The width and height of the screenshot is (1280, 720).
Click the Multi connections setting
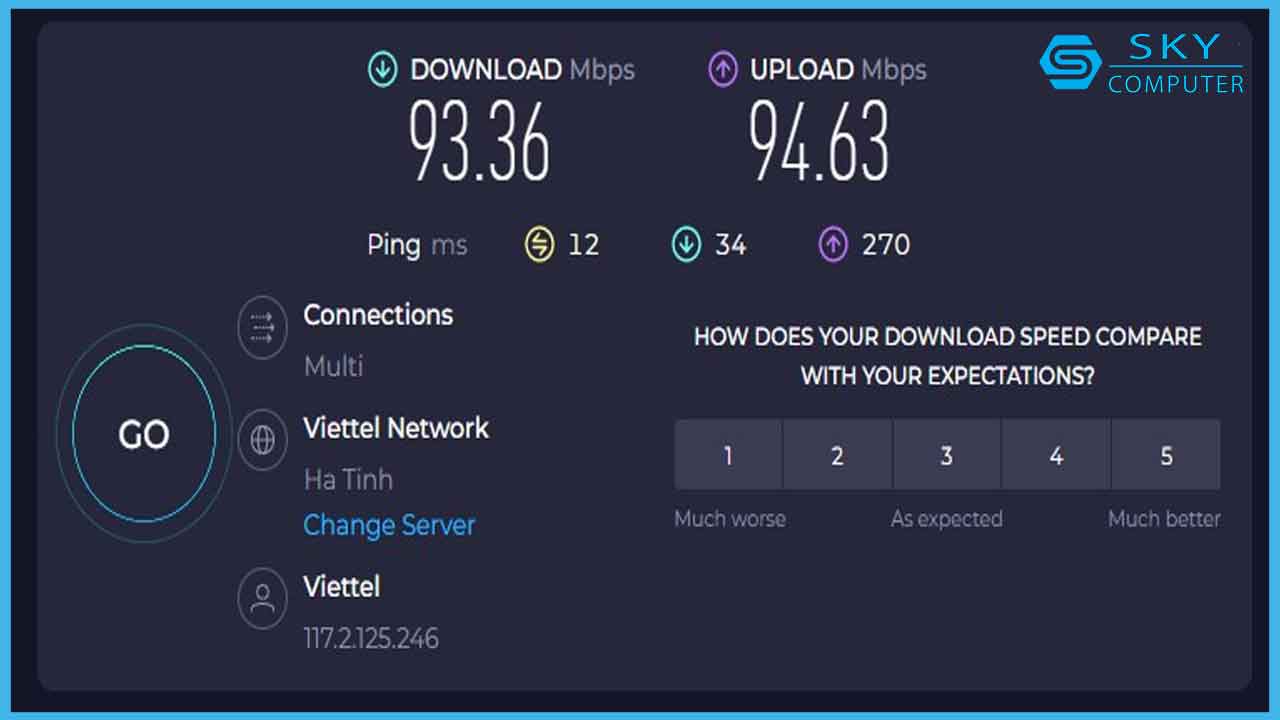coord(333,366)
